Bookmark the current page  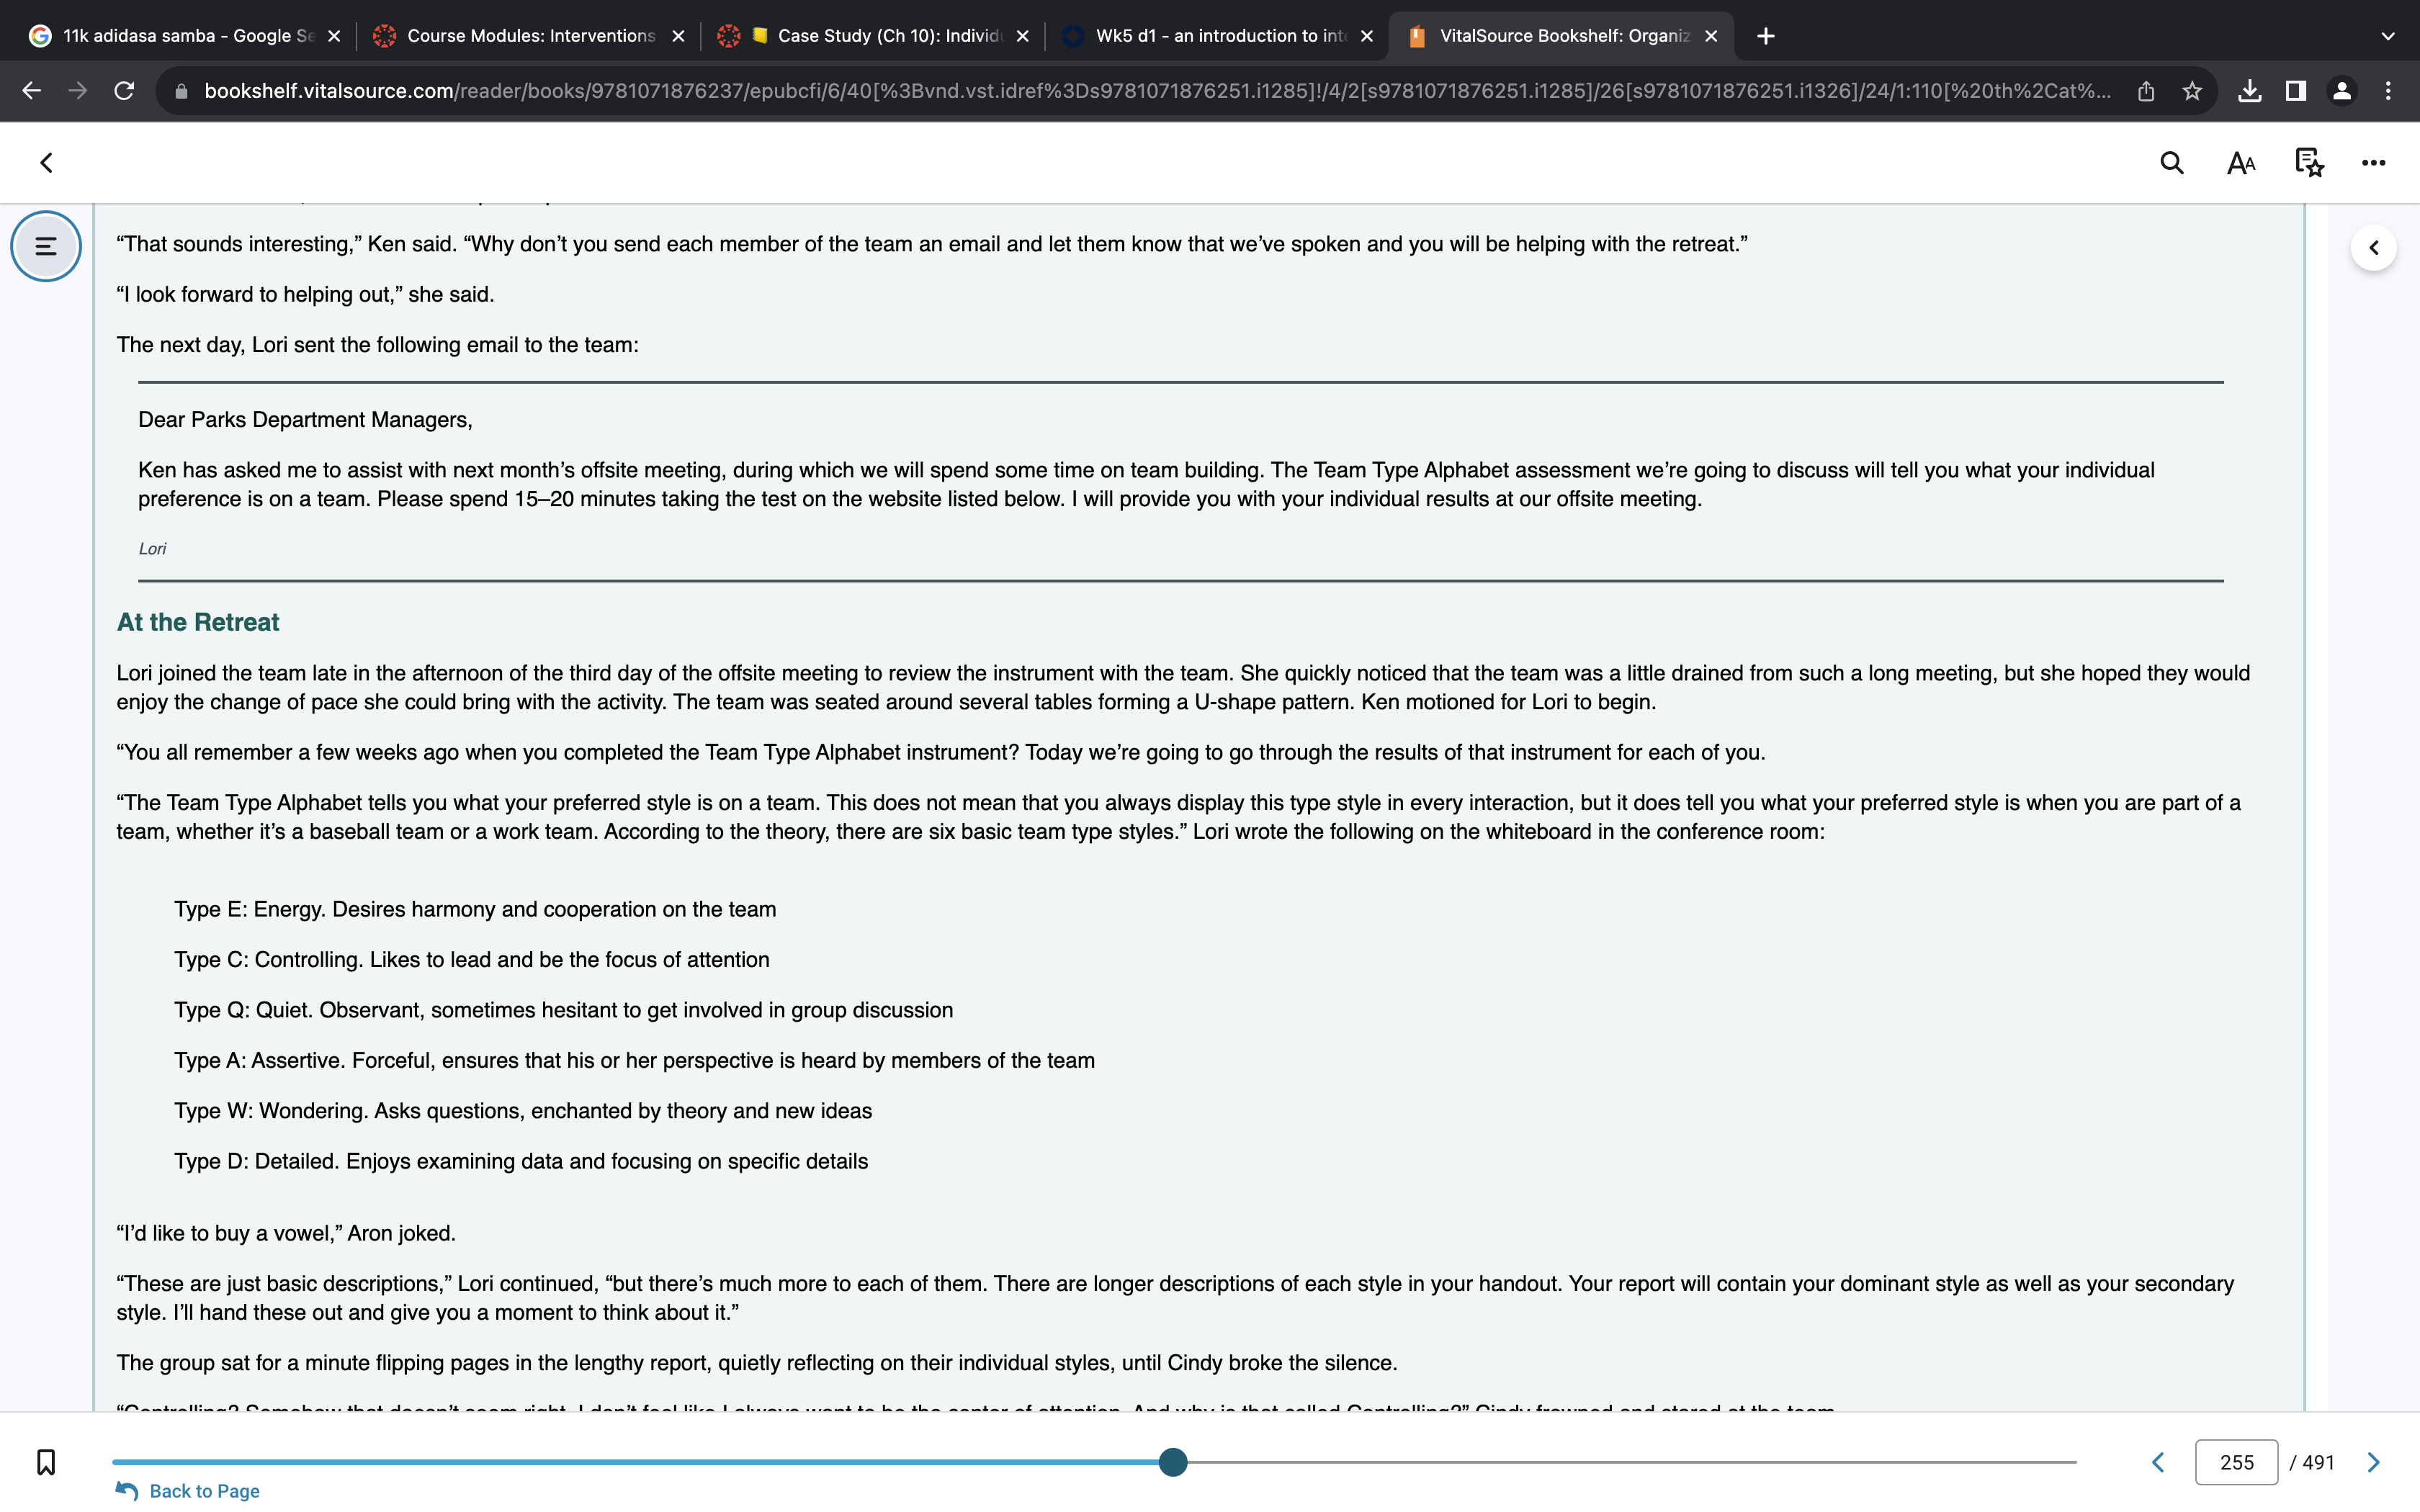[46, 1462]
